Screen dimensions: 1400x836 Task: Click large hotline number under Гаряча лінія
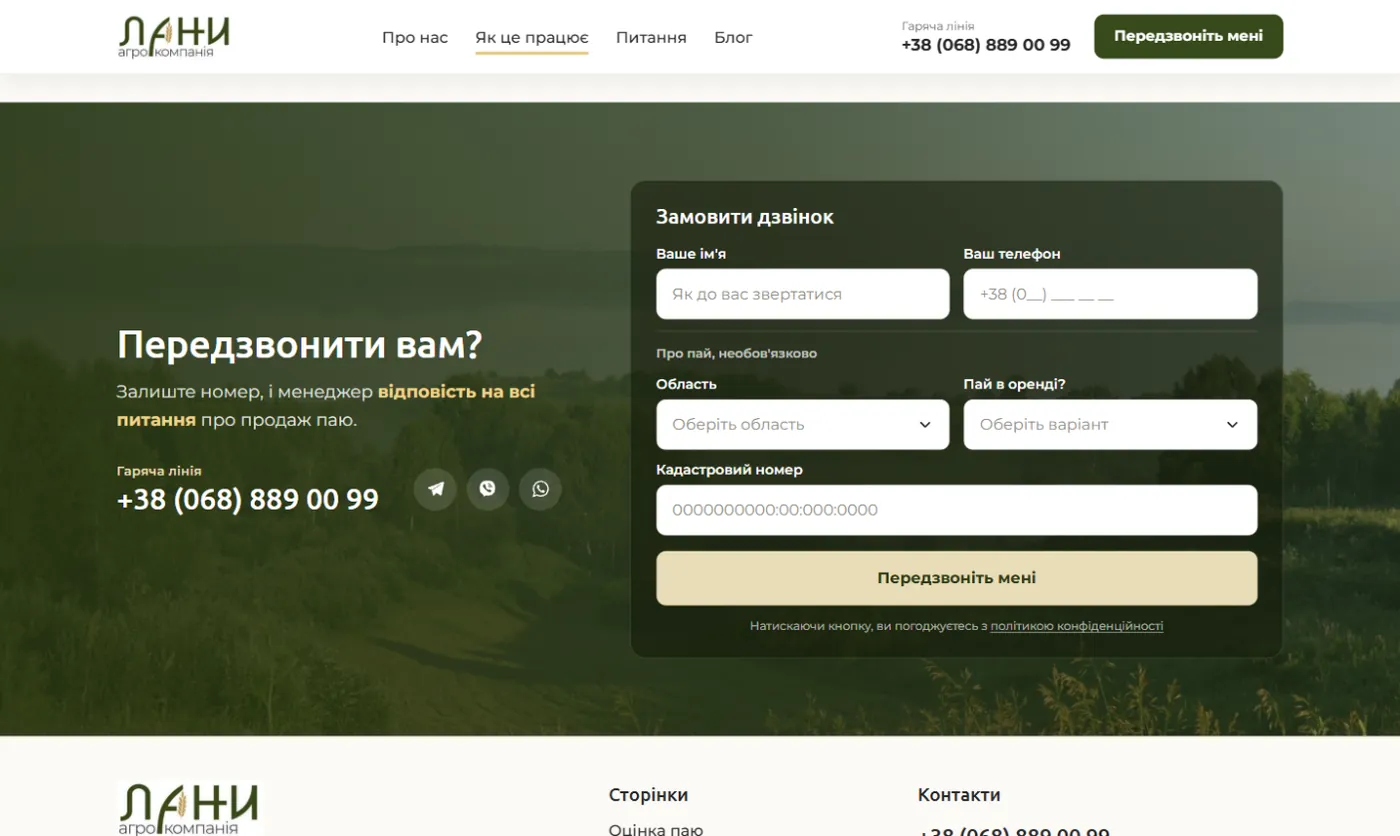248,499
